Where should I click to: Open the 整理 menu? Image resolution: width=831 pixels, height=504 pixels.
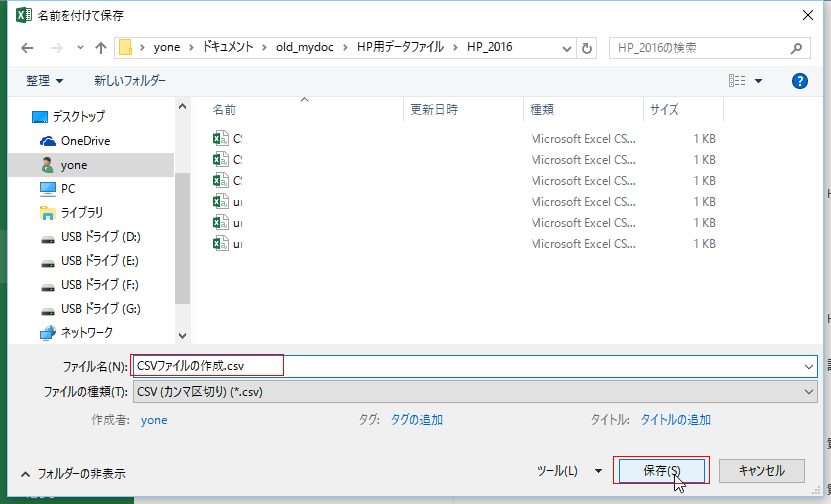(x=45, y=81)
